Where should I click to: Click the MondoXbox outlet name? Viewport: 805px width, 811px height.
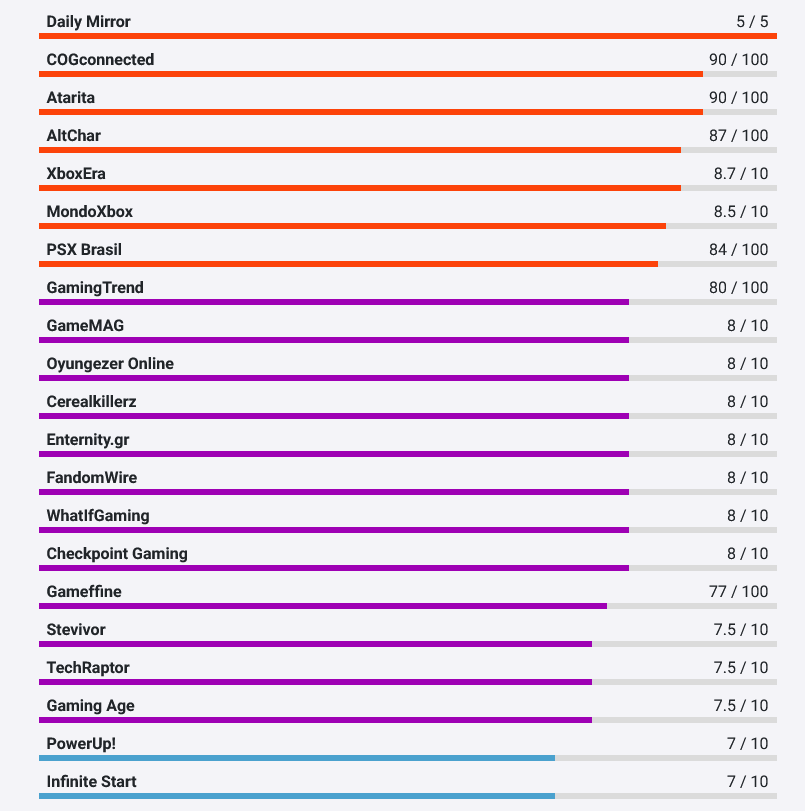click(89, 211)
